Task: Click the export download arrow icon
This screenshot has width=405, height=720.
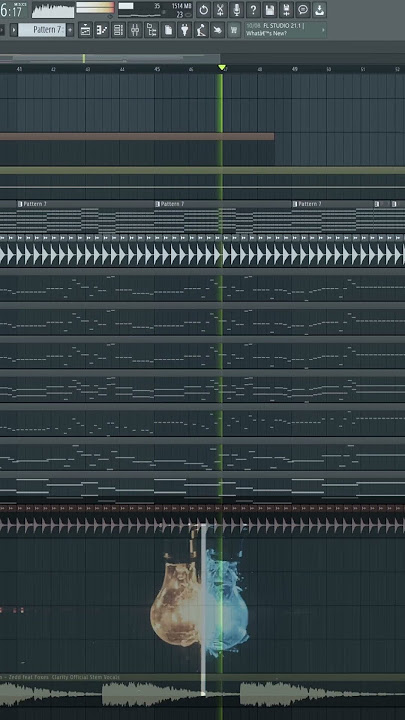Action: pyautogui.click(x=320, y=10)
